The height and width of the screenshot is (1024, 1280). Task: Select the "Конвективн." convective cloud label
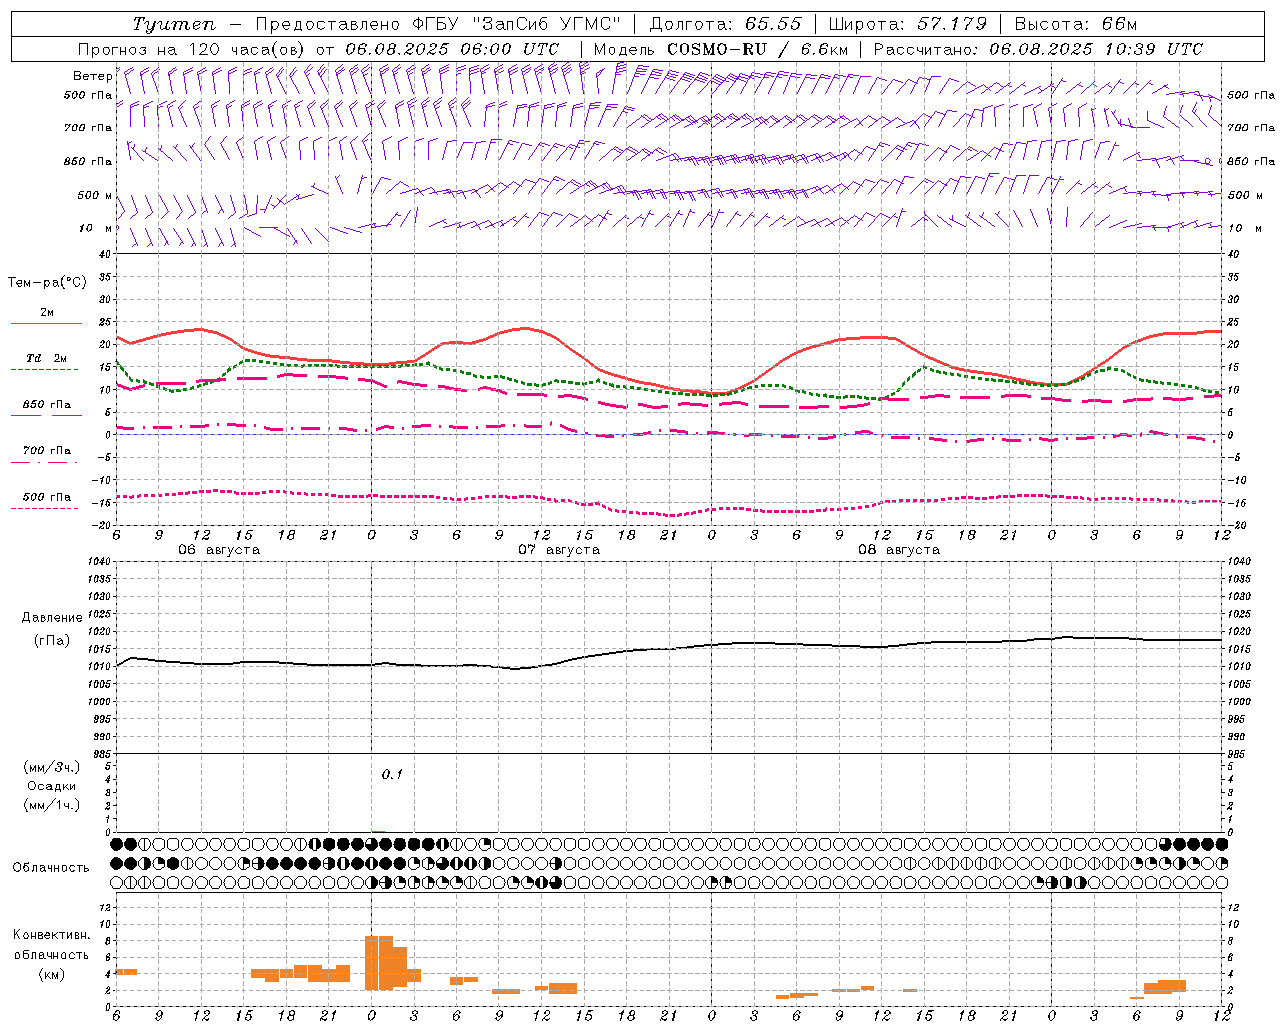52,935
